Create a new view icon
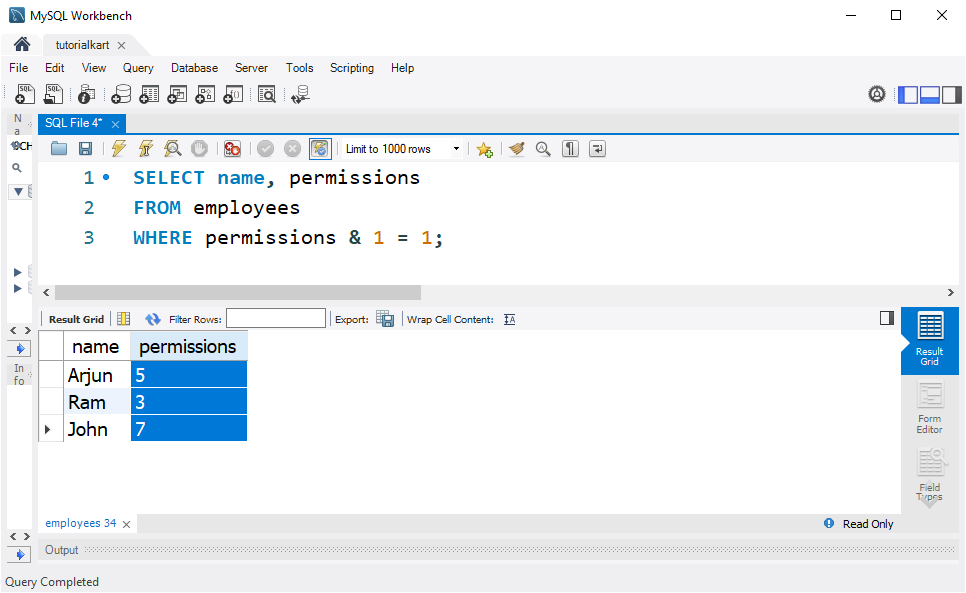The image size is (966, 593). (177, 94)
